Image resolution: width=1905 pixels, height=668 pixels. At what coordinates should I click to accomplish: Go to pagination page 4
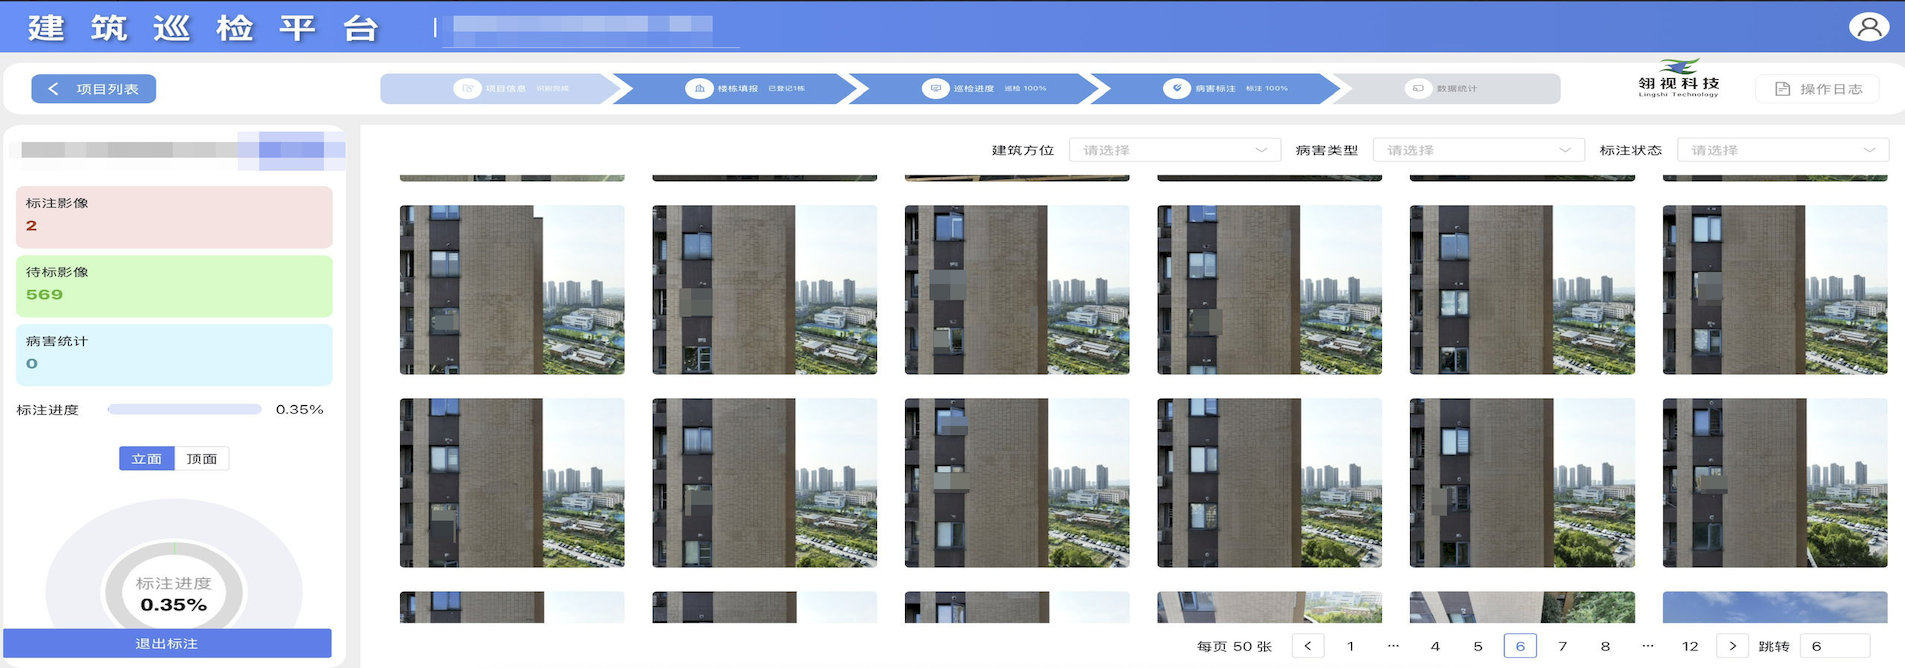coord(1435,646)
